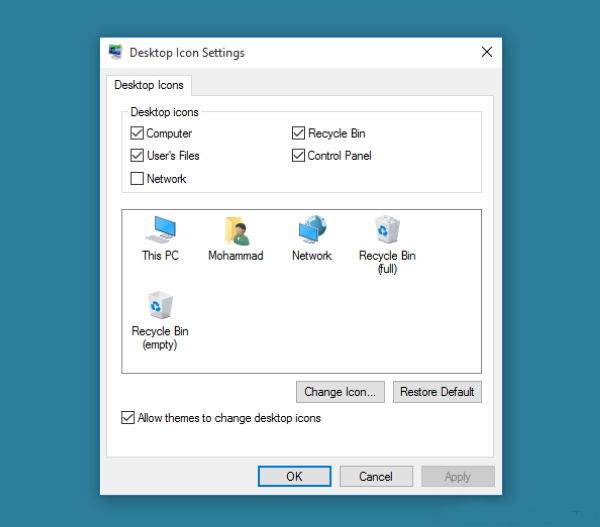Uncheck the User's Files checkbox
Viewport: 600px width, 527px height.
[137, 155]
